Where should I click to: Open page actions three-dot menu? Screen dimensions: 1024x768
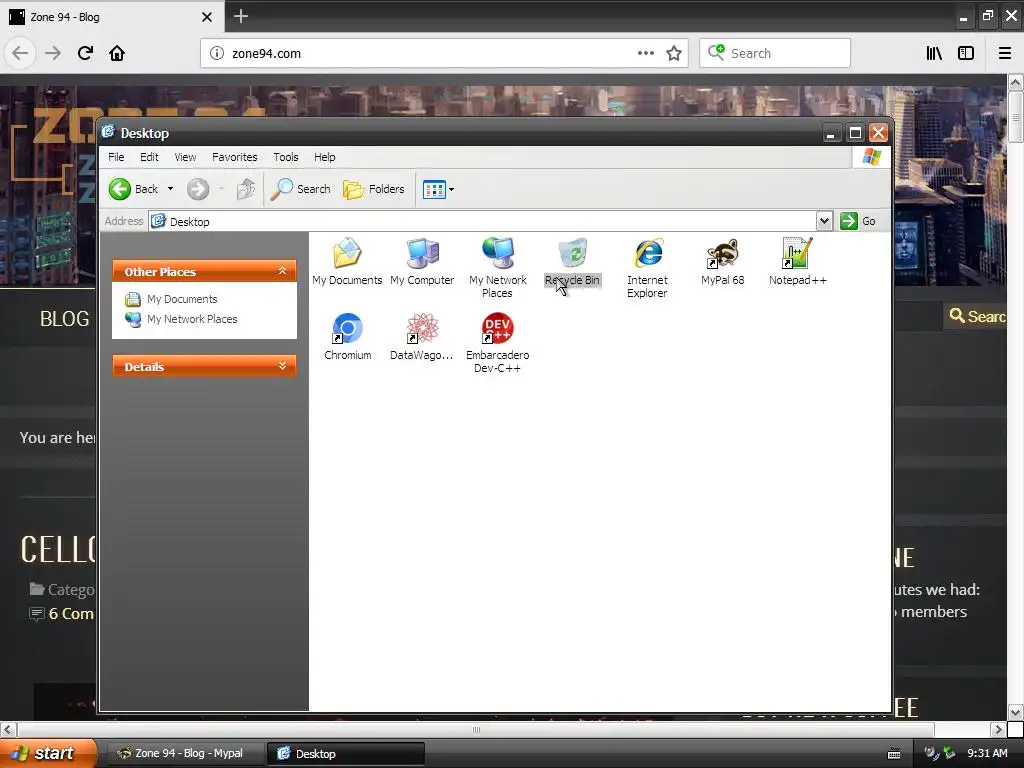(x=646, y=53)
